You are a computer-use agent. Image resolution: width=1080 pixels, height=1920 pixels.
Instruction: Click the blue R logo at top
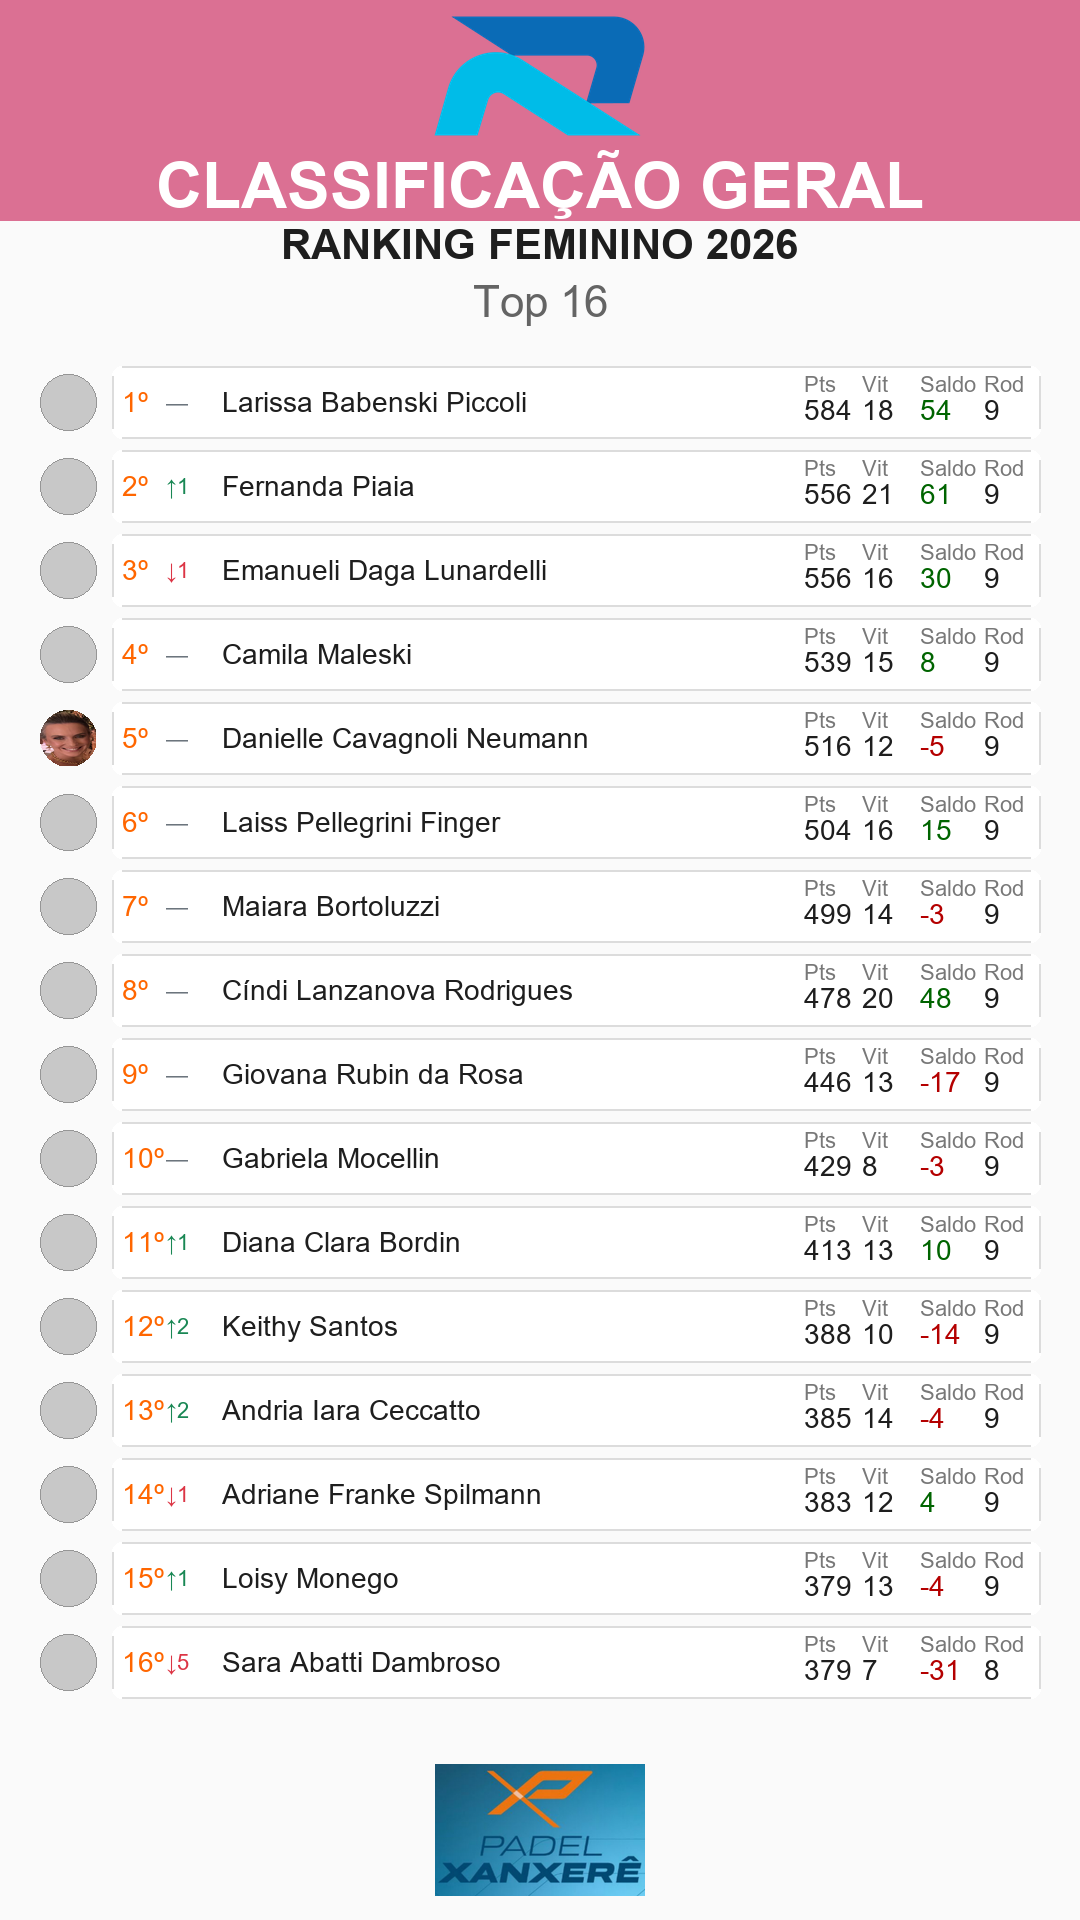tap(540, 76)
